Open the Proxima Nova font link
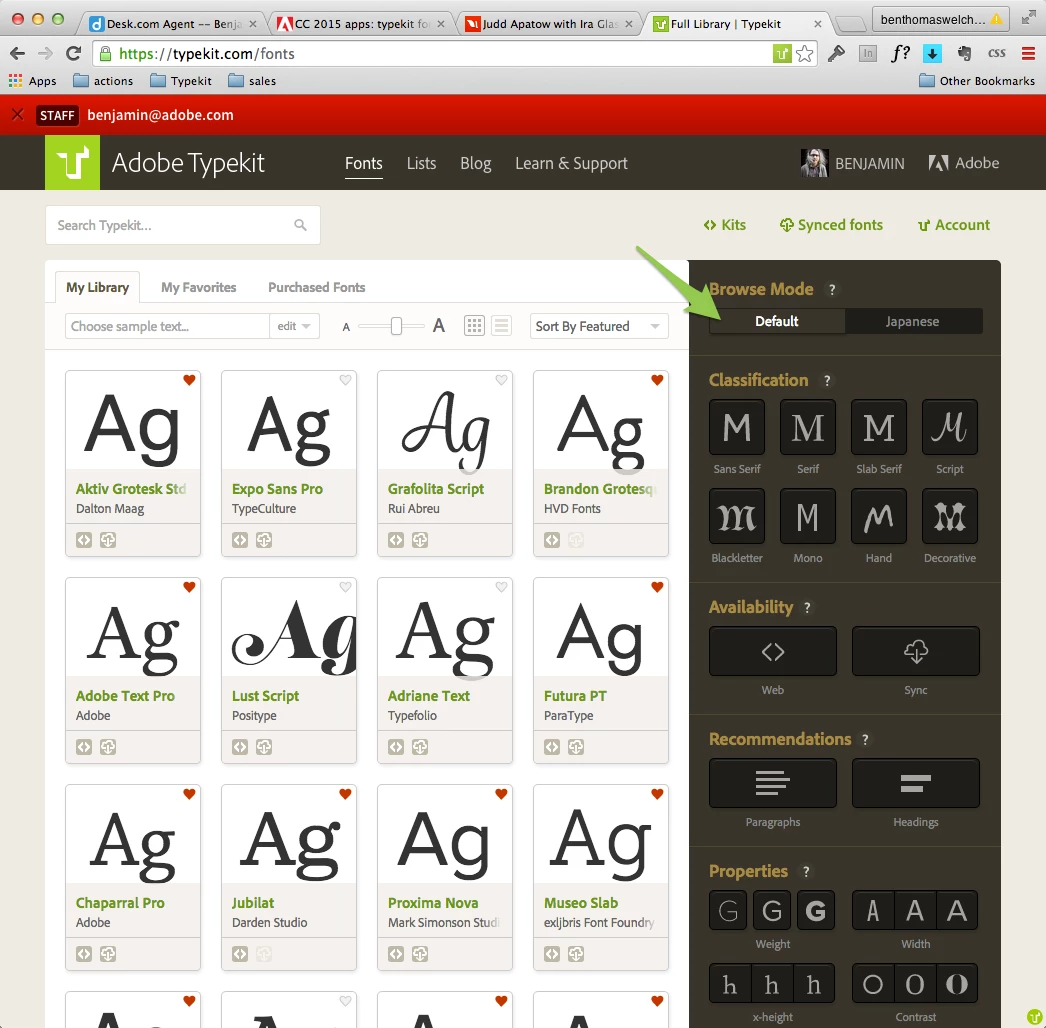 [433, 903]
